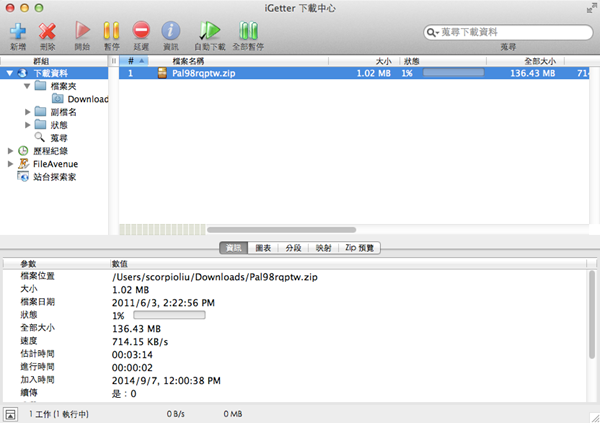Toggle 自動下載 (Auto Download) icon
Viewport: 600px width, 423px height.
(x=210, y=31)
